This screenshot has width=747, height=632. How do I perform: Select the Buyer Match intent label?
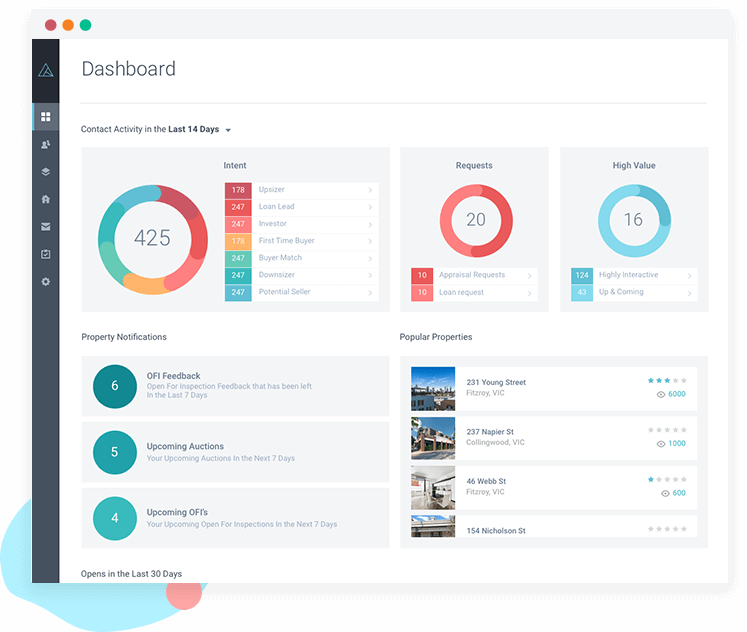click(x=280, y=258)
